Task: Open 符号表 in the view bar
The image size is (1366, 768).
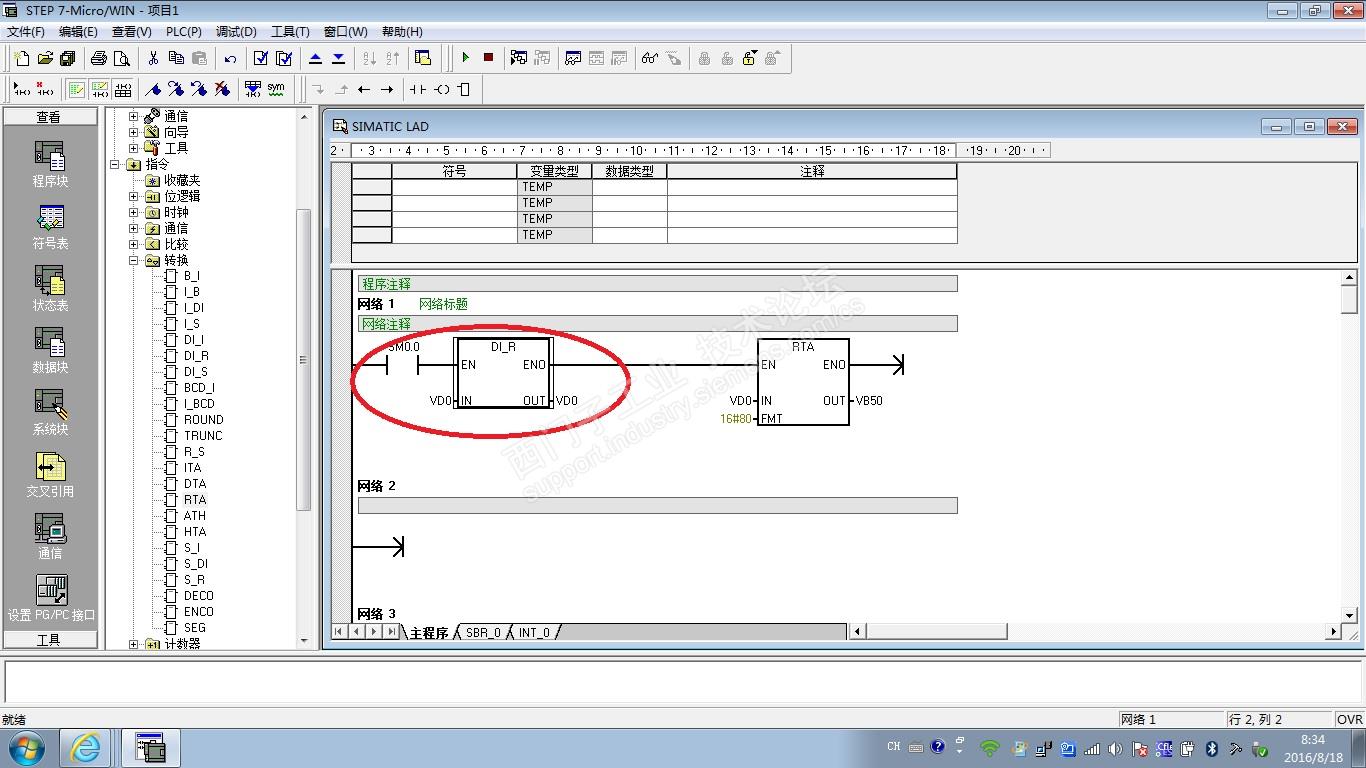Action: click(50, 227)
